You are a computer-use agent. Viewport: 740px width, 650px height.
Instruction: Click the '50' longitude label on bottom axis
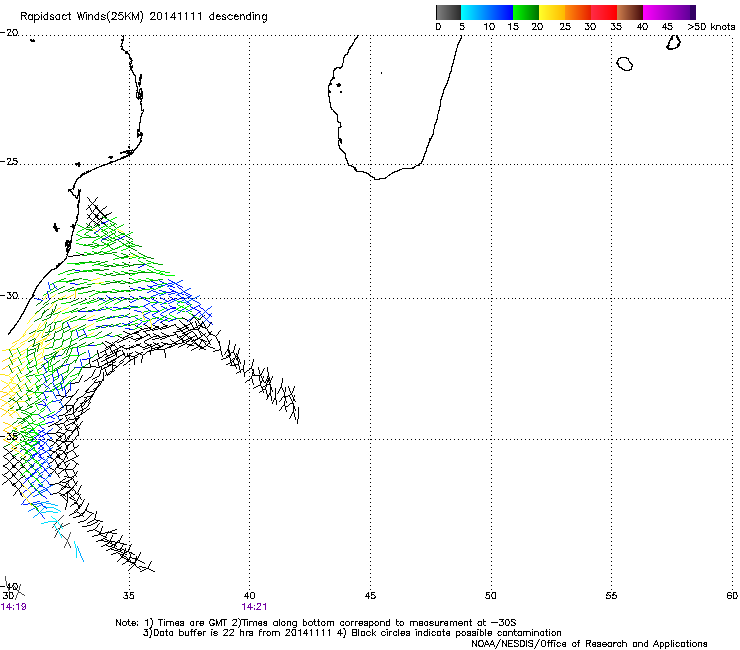(x=491, y=596)
